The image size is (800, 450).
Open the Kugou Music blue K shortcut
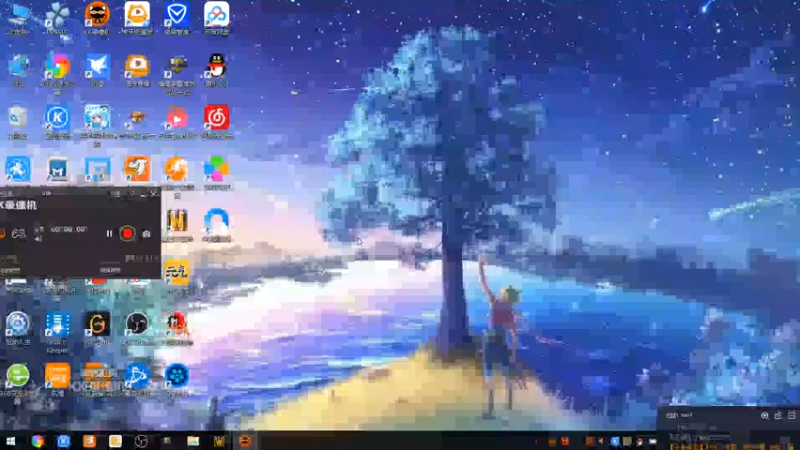57,118
